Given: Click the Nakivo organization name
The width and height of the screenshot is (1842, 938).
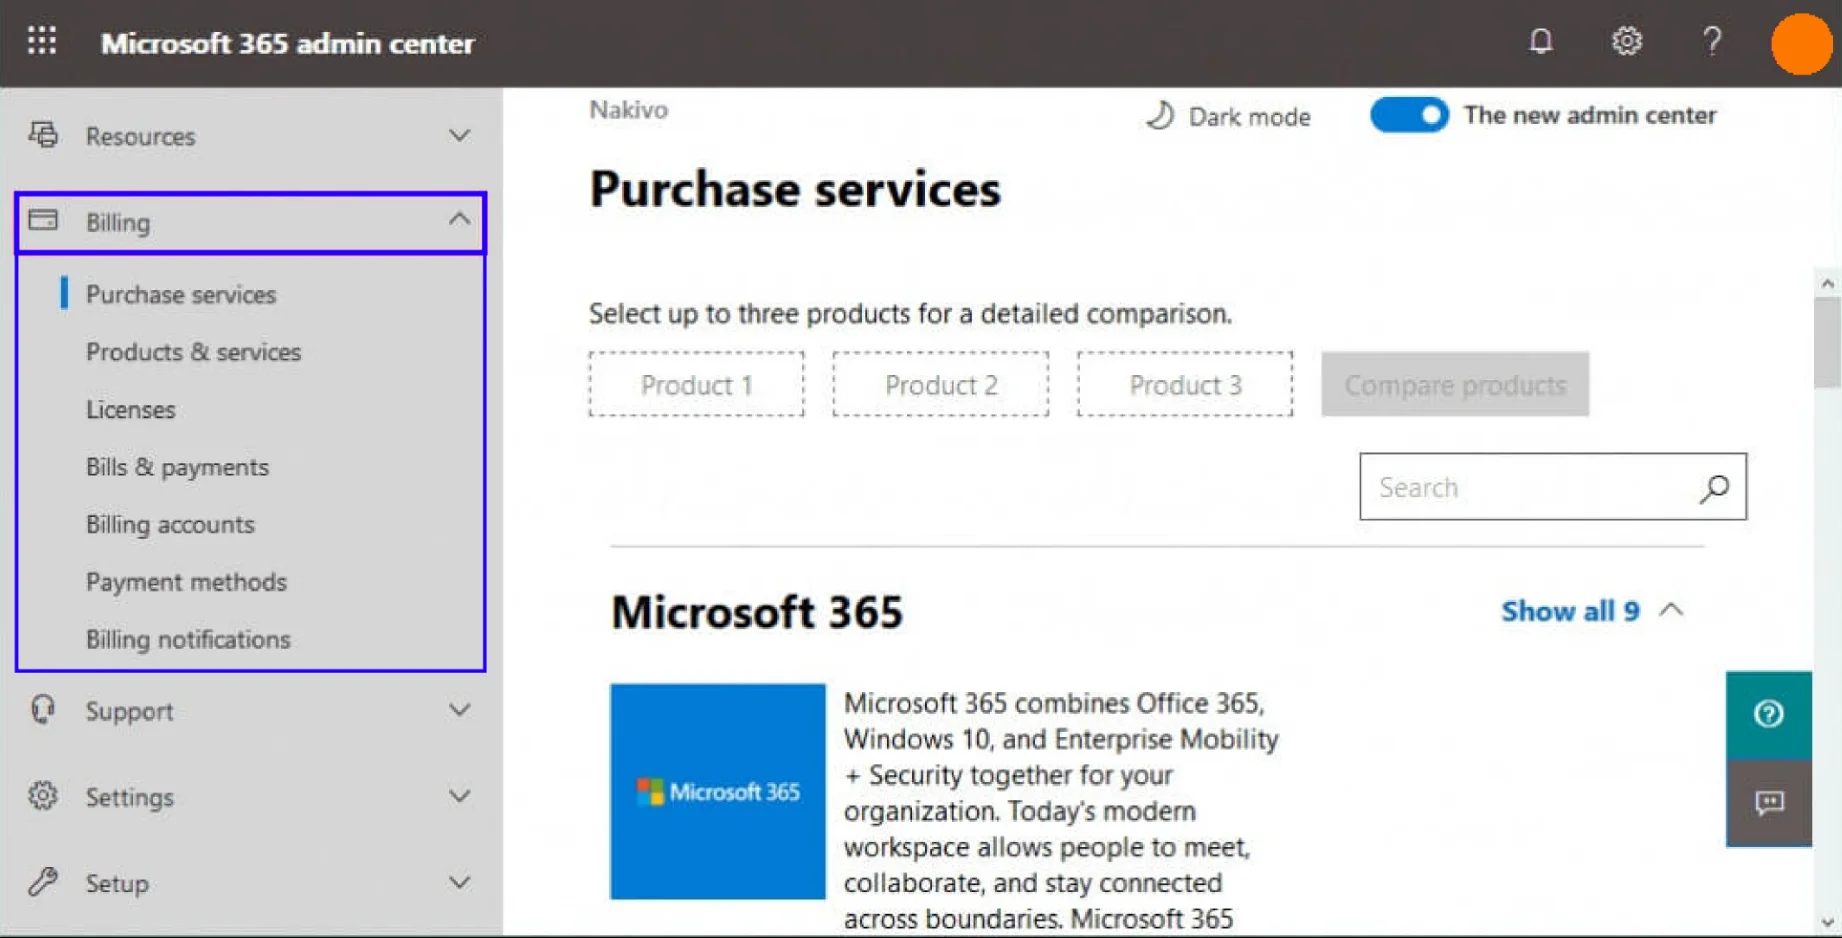Looking at the screenshot, I should 628,110.
